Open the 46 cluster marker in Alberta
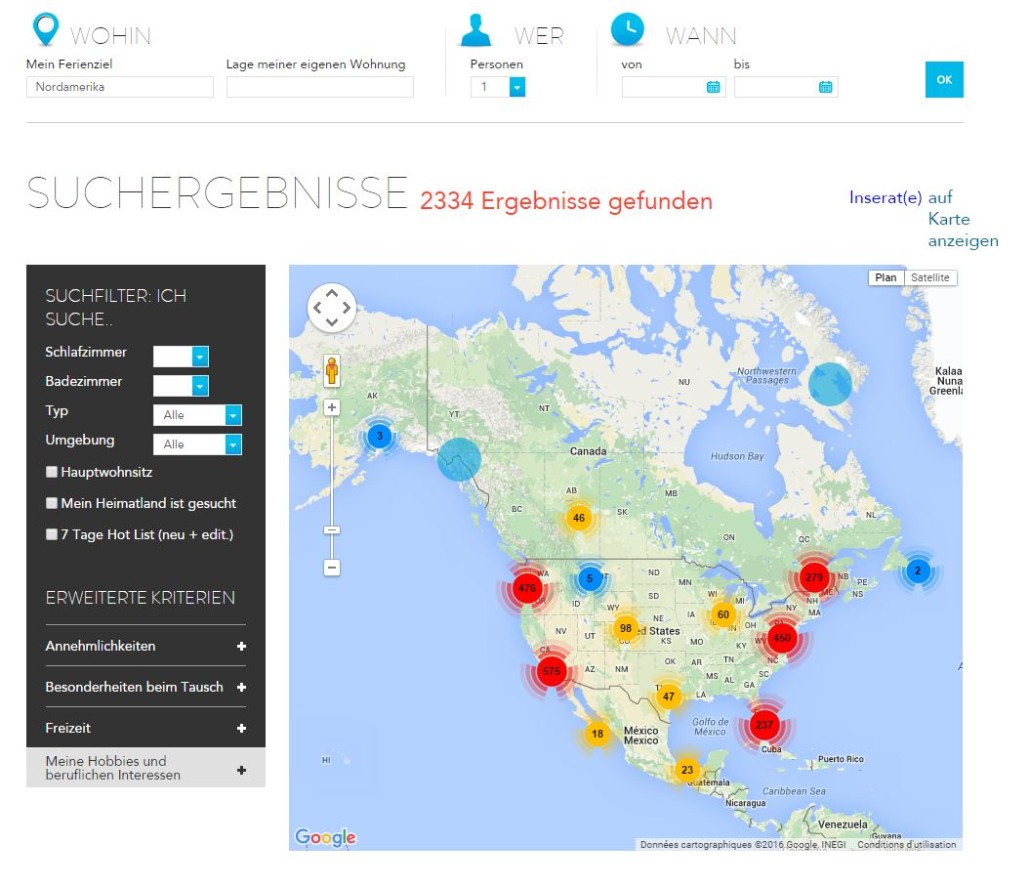Viewport: 1030px width, 886px height. (578, 518)
